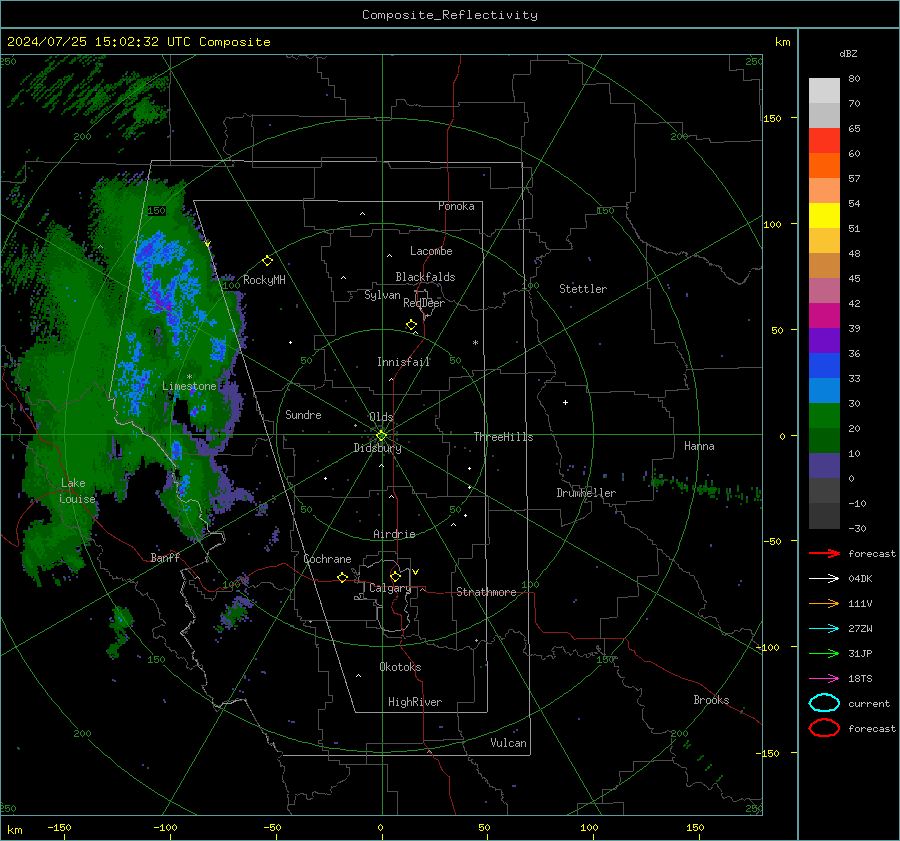Viewport: 900px width, 841px height.
Task: Click the Cochrane label
Action: pyautogui.click(x=327, y=559)
